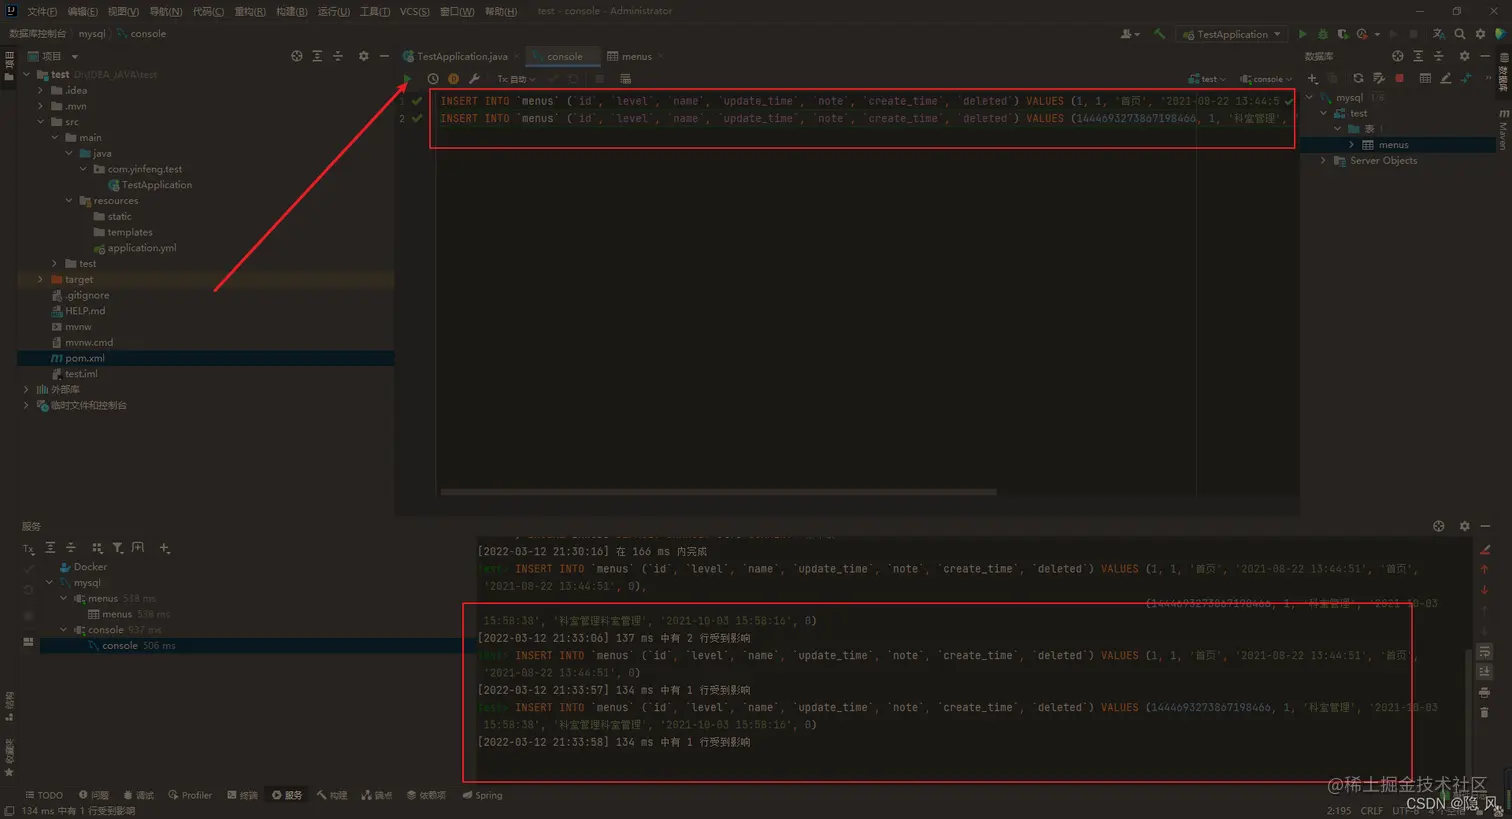1512x819 pixels.
Task: Clear console output trash icon
Action: coord(1484,712)
